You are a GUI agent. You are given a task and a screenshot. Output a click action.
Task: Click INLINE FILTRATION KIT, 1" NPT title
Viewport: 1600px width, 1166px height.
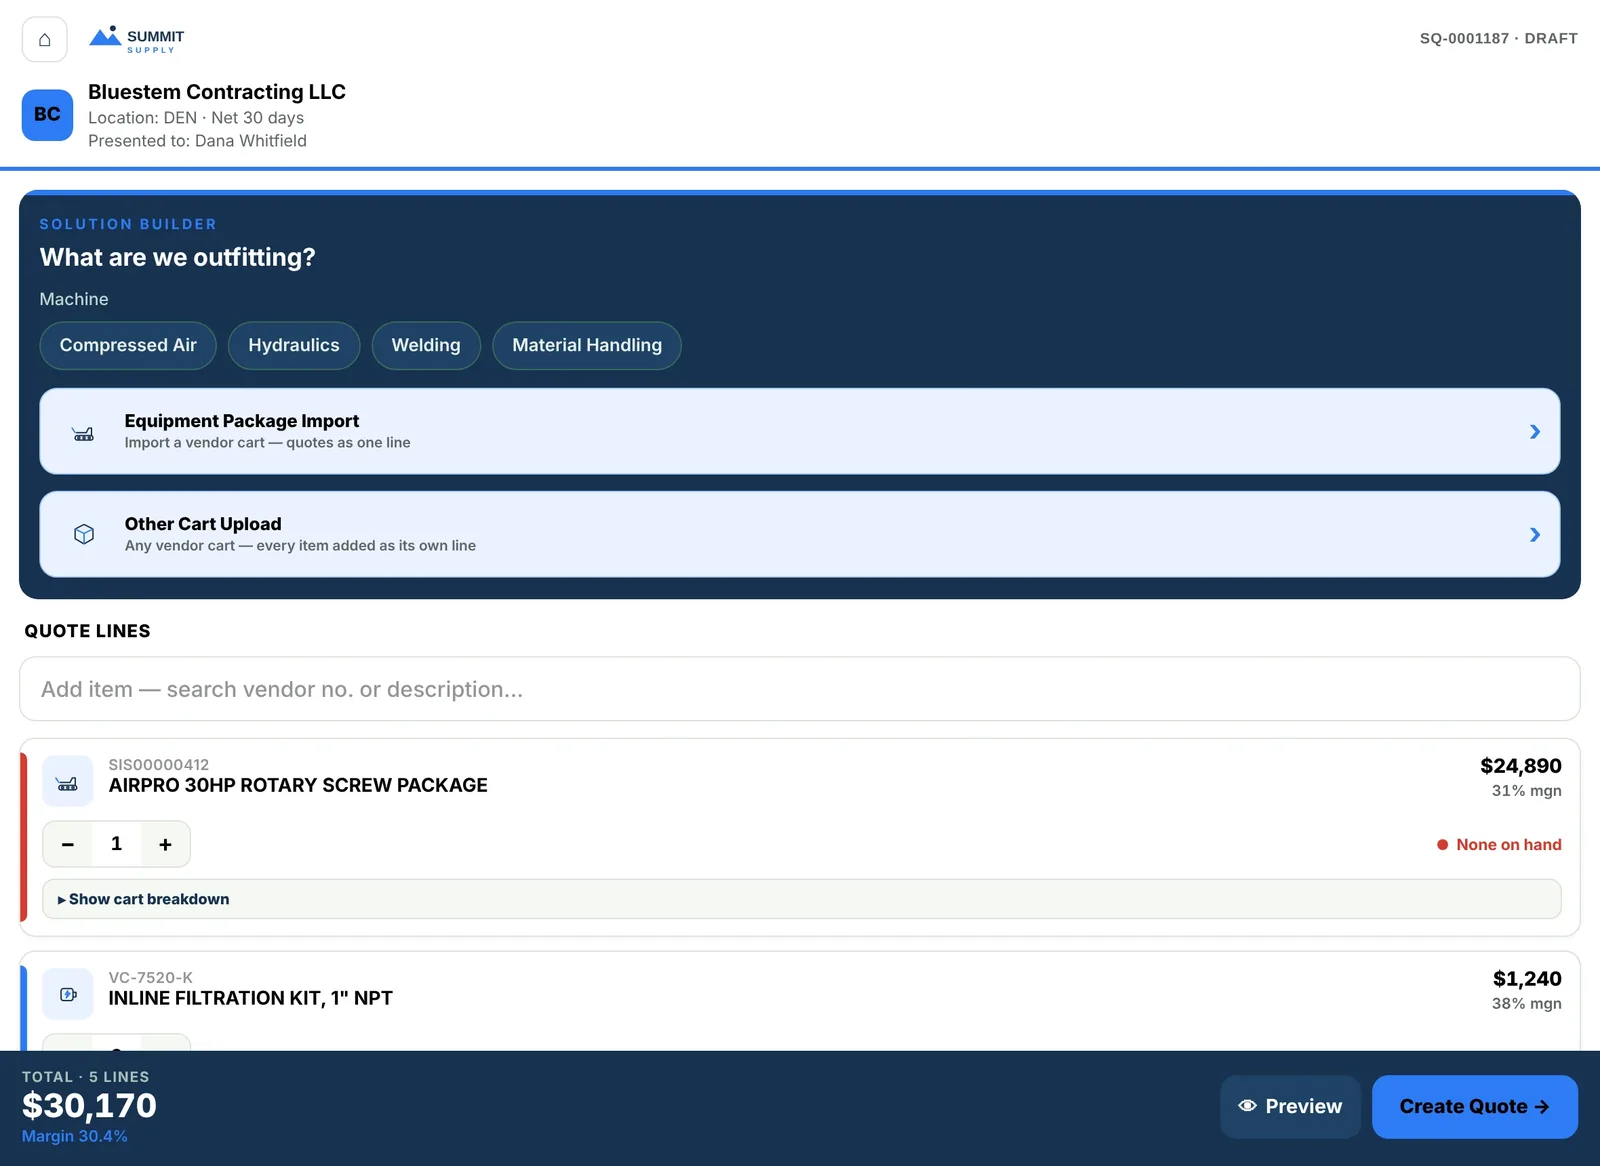(251, 998)
